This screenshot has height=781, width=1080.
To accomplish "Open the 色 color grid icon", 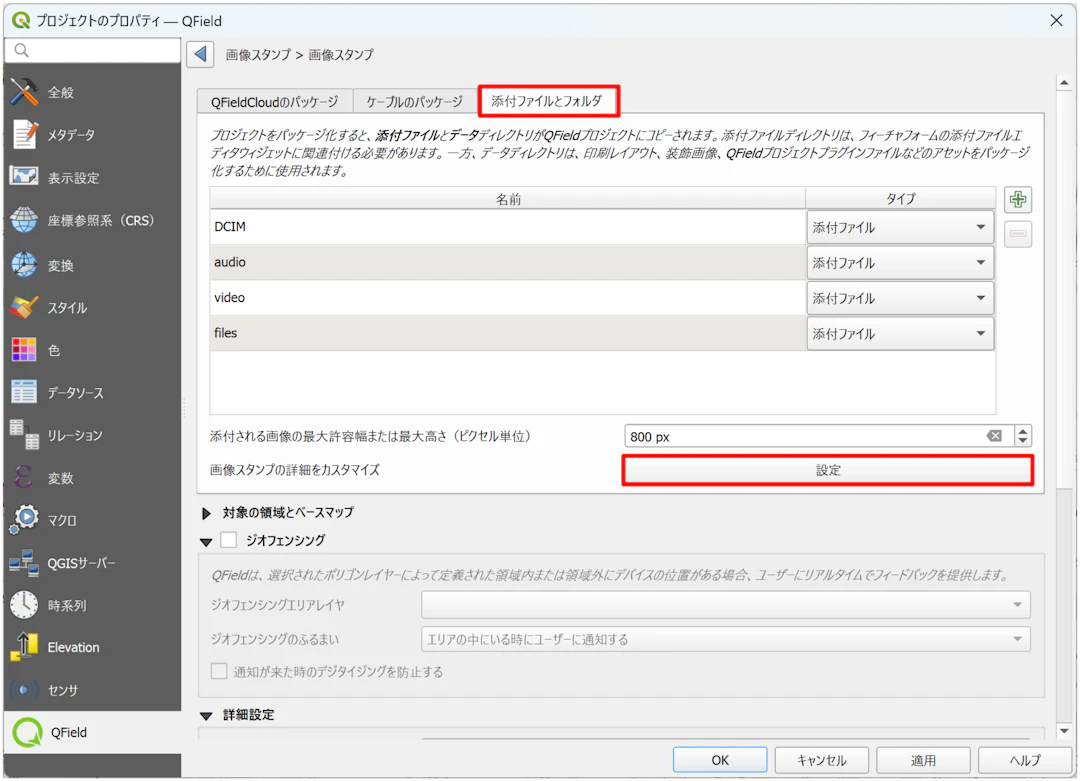I will [24, 350].
